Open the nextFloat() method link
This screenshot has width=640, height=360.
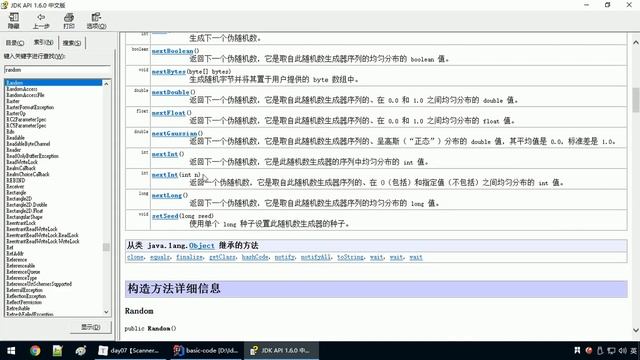point(169,113)
